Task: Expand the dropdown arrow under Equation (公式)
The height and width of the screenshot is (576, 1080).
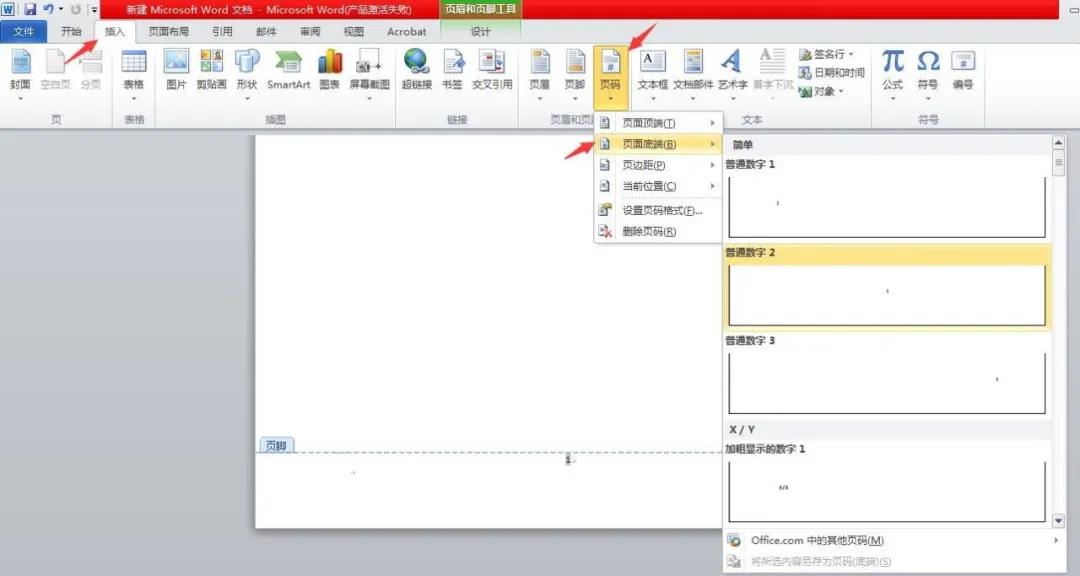Action: click(x=893, y=99)
